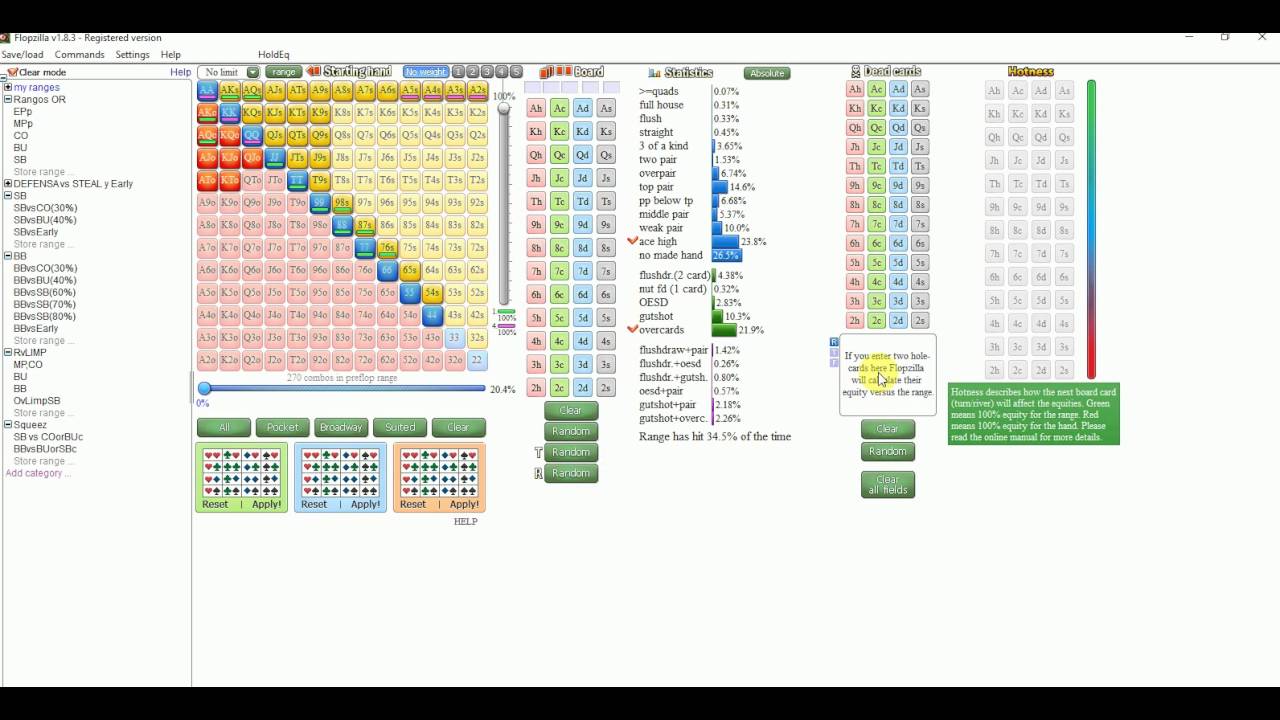
Task: Open the Commands menu
Action: click(x=79, y=55)
